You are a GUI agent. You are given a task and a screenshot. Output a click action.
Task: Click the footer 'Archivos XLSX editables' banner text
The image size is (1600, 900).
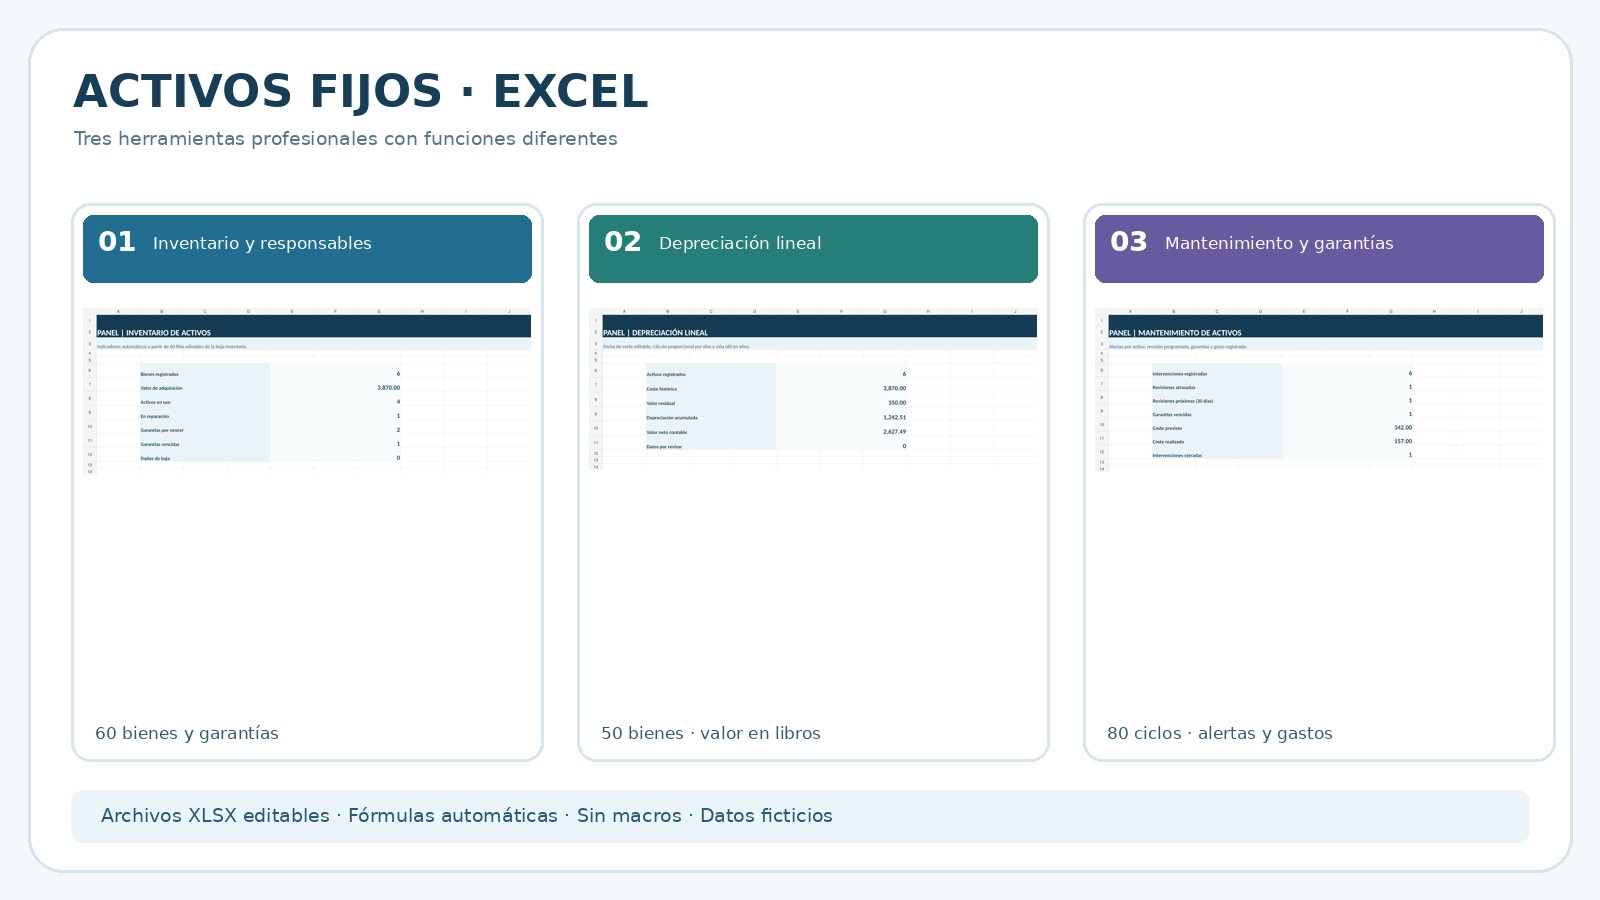click(x=466, y=816)
